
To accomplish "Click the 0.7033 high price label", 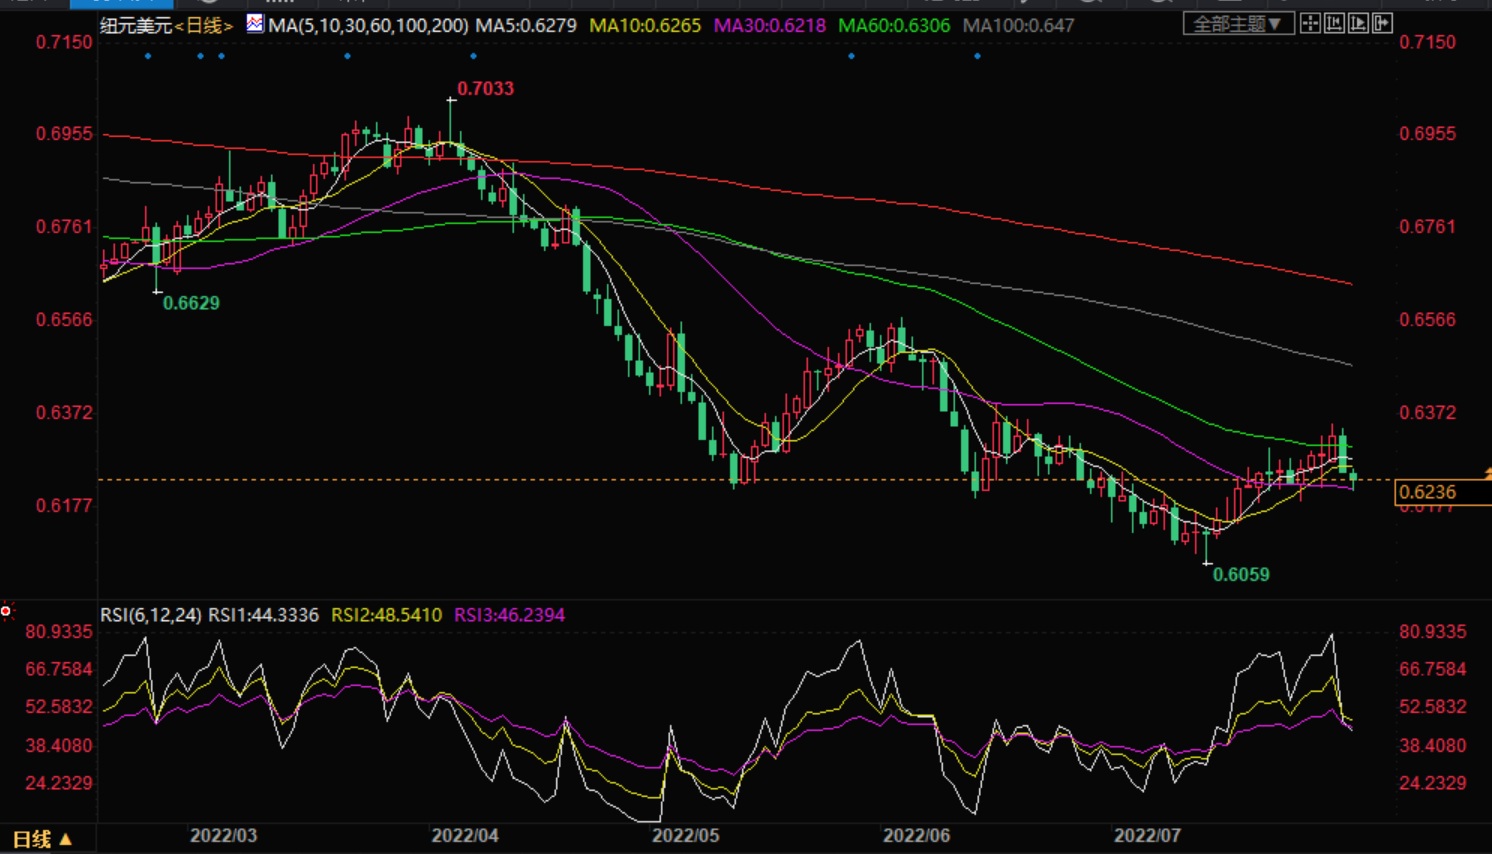I will [485, 89].
